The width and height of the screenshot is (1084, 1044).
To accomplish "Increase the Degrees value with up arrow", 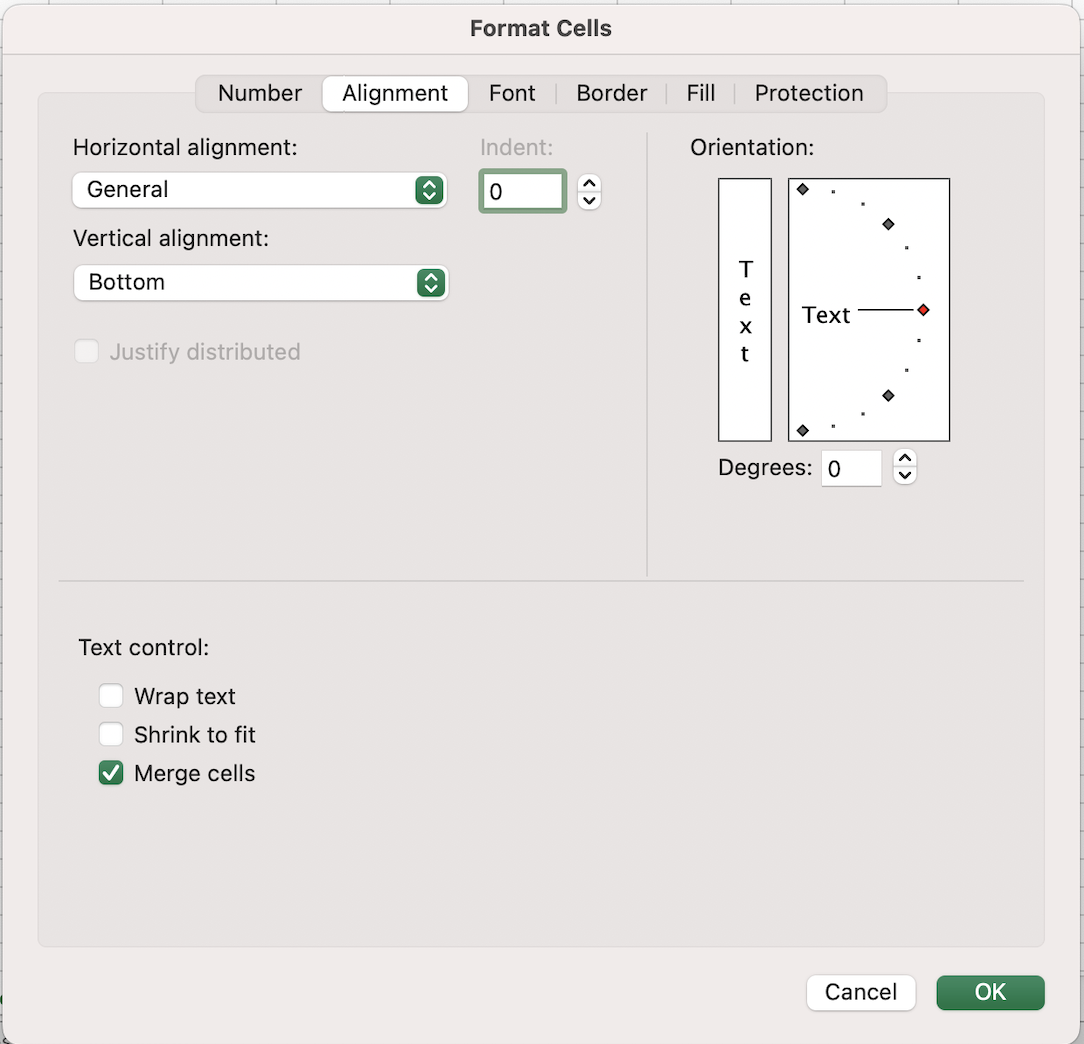I will tap(904, 459).
